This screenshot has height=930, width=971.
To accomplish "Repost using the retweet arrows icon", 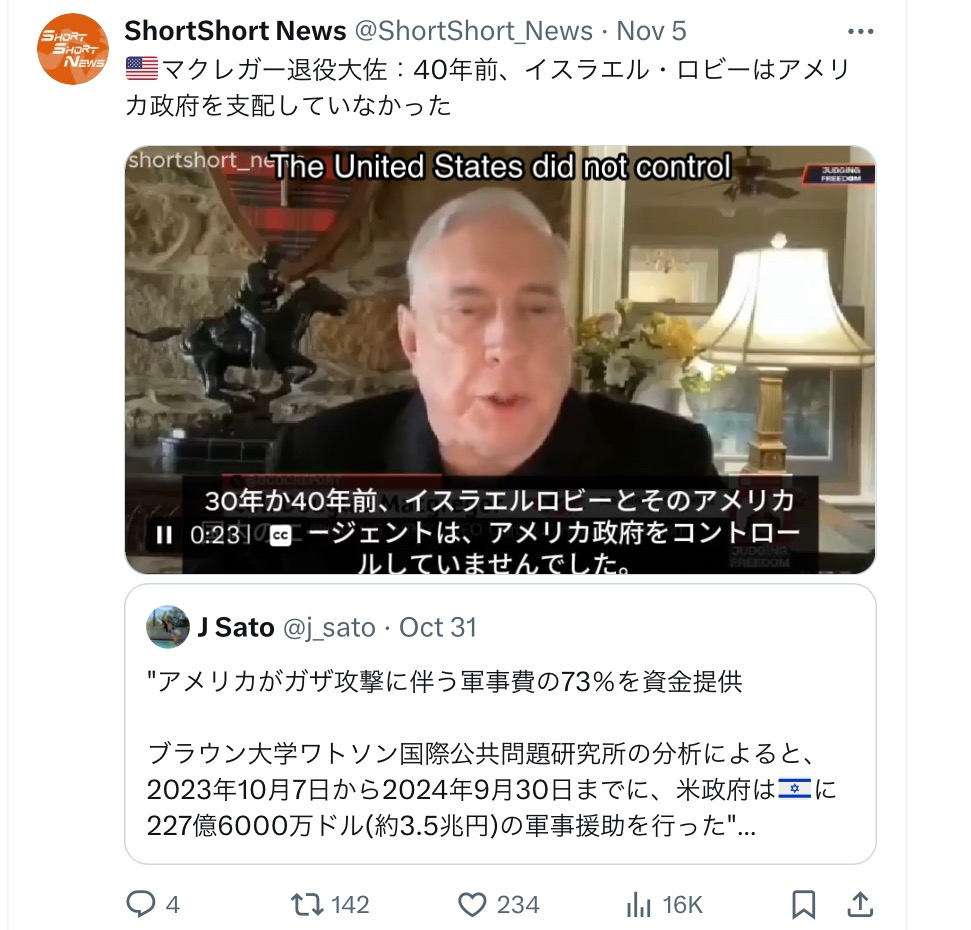I will [307, 905].
